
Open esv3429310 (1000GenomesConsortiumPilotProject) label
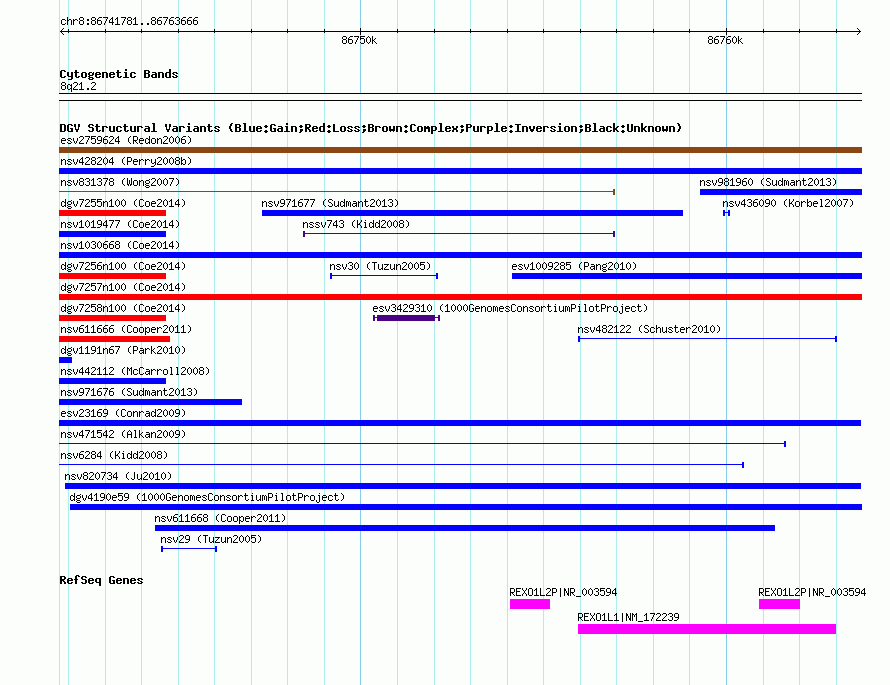510,308
